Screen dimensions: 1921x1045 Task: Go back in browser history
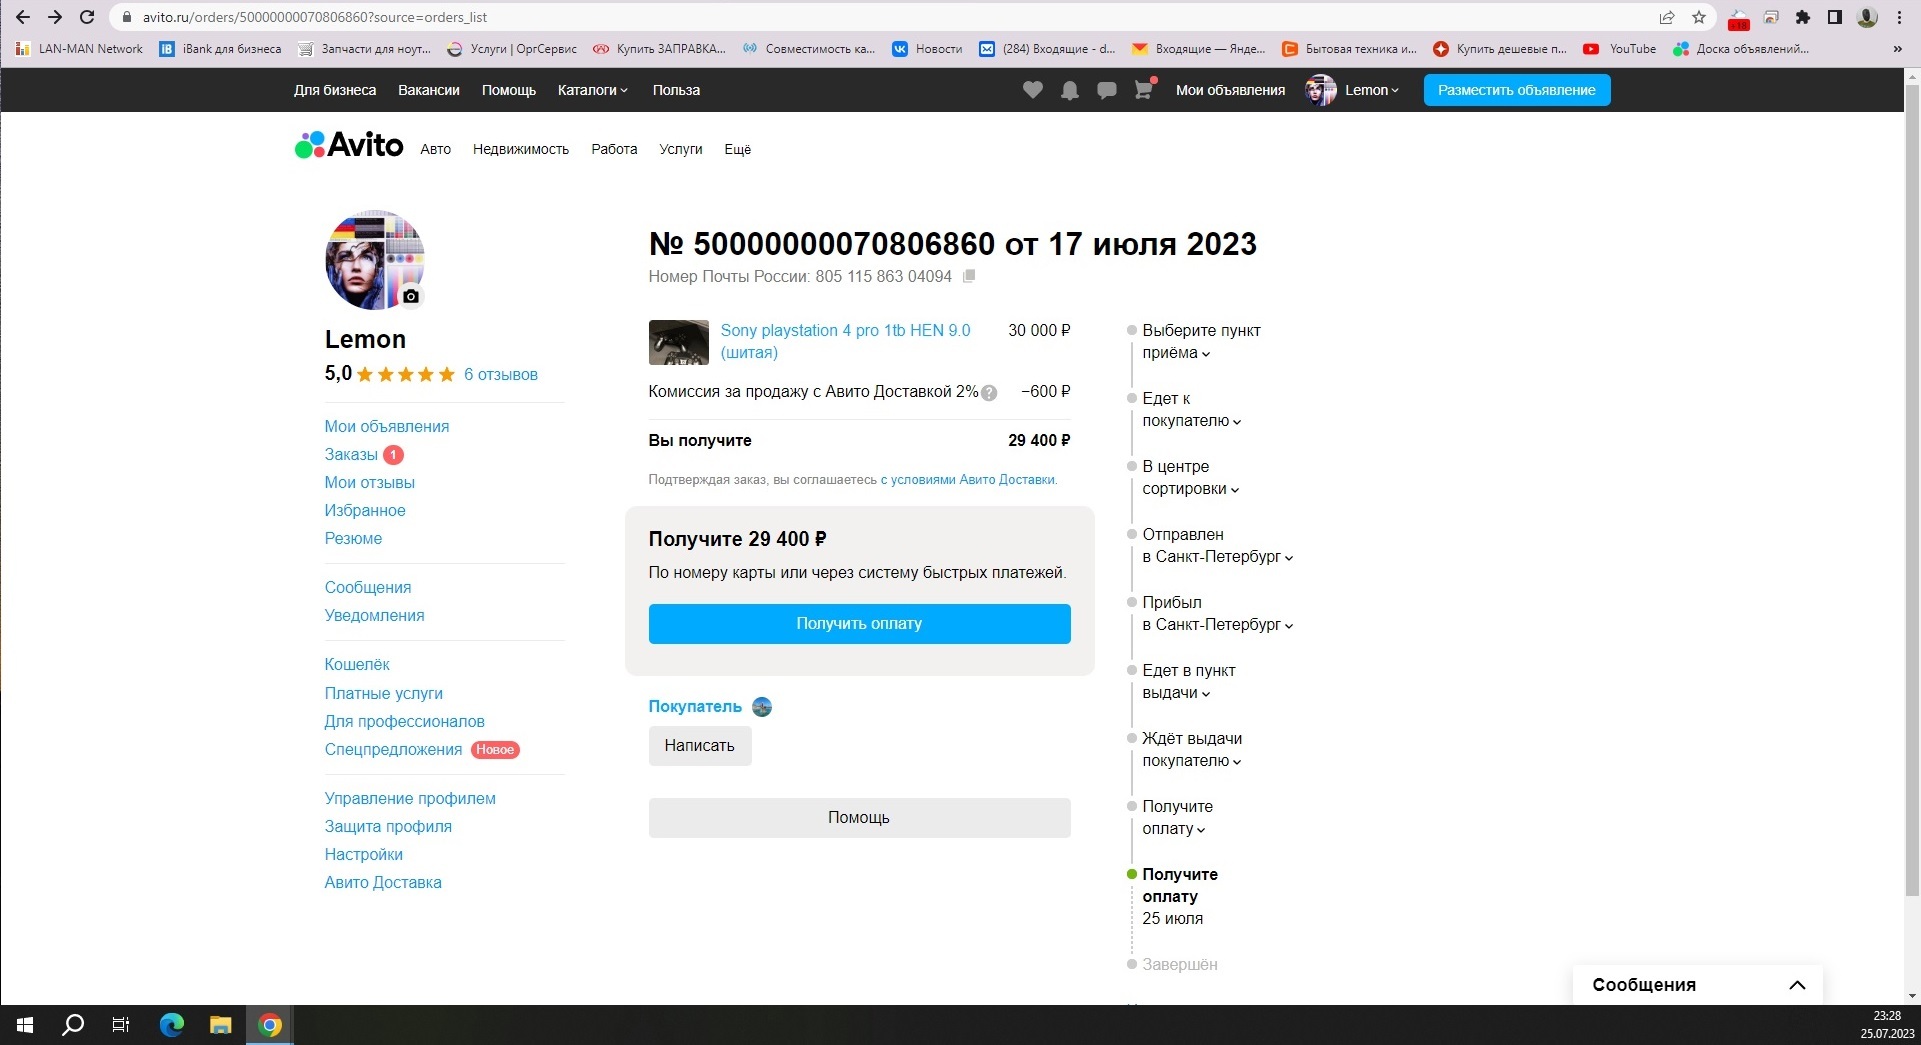[23, 17]
